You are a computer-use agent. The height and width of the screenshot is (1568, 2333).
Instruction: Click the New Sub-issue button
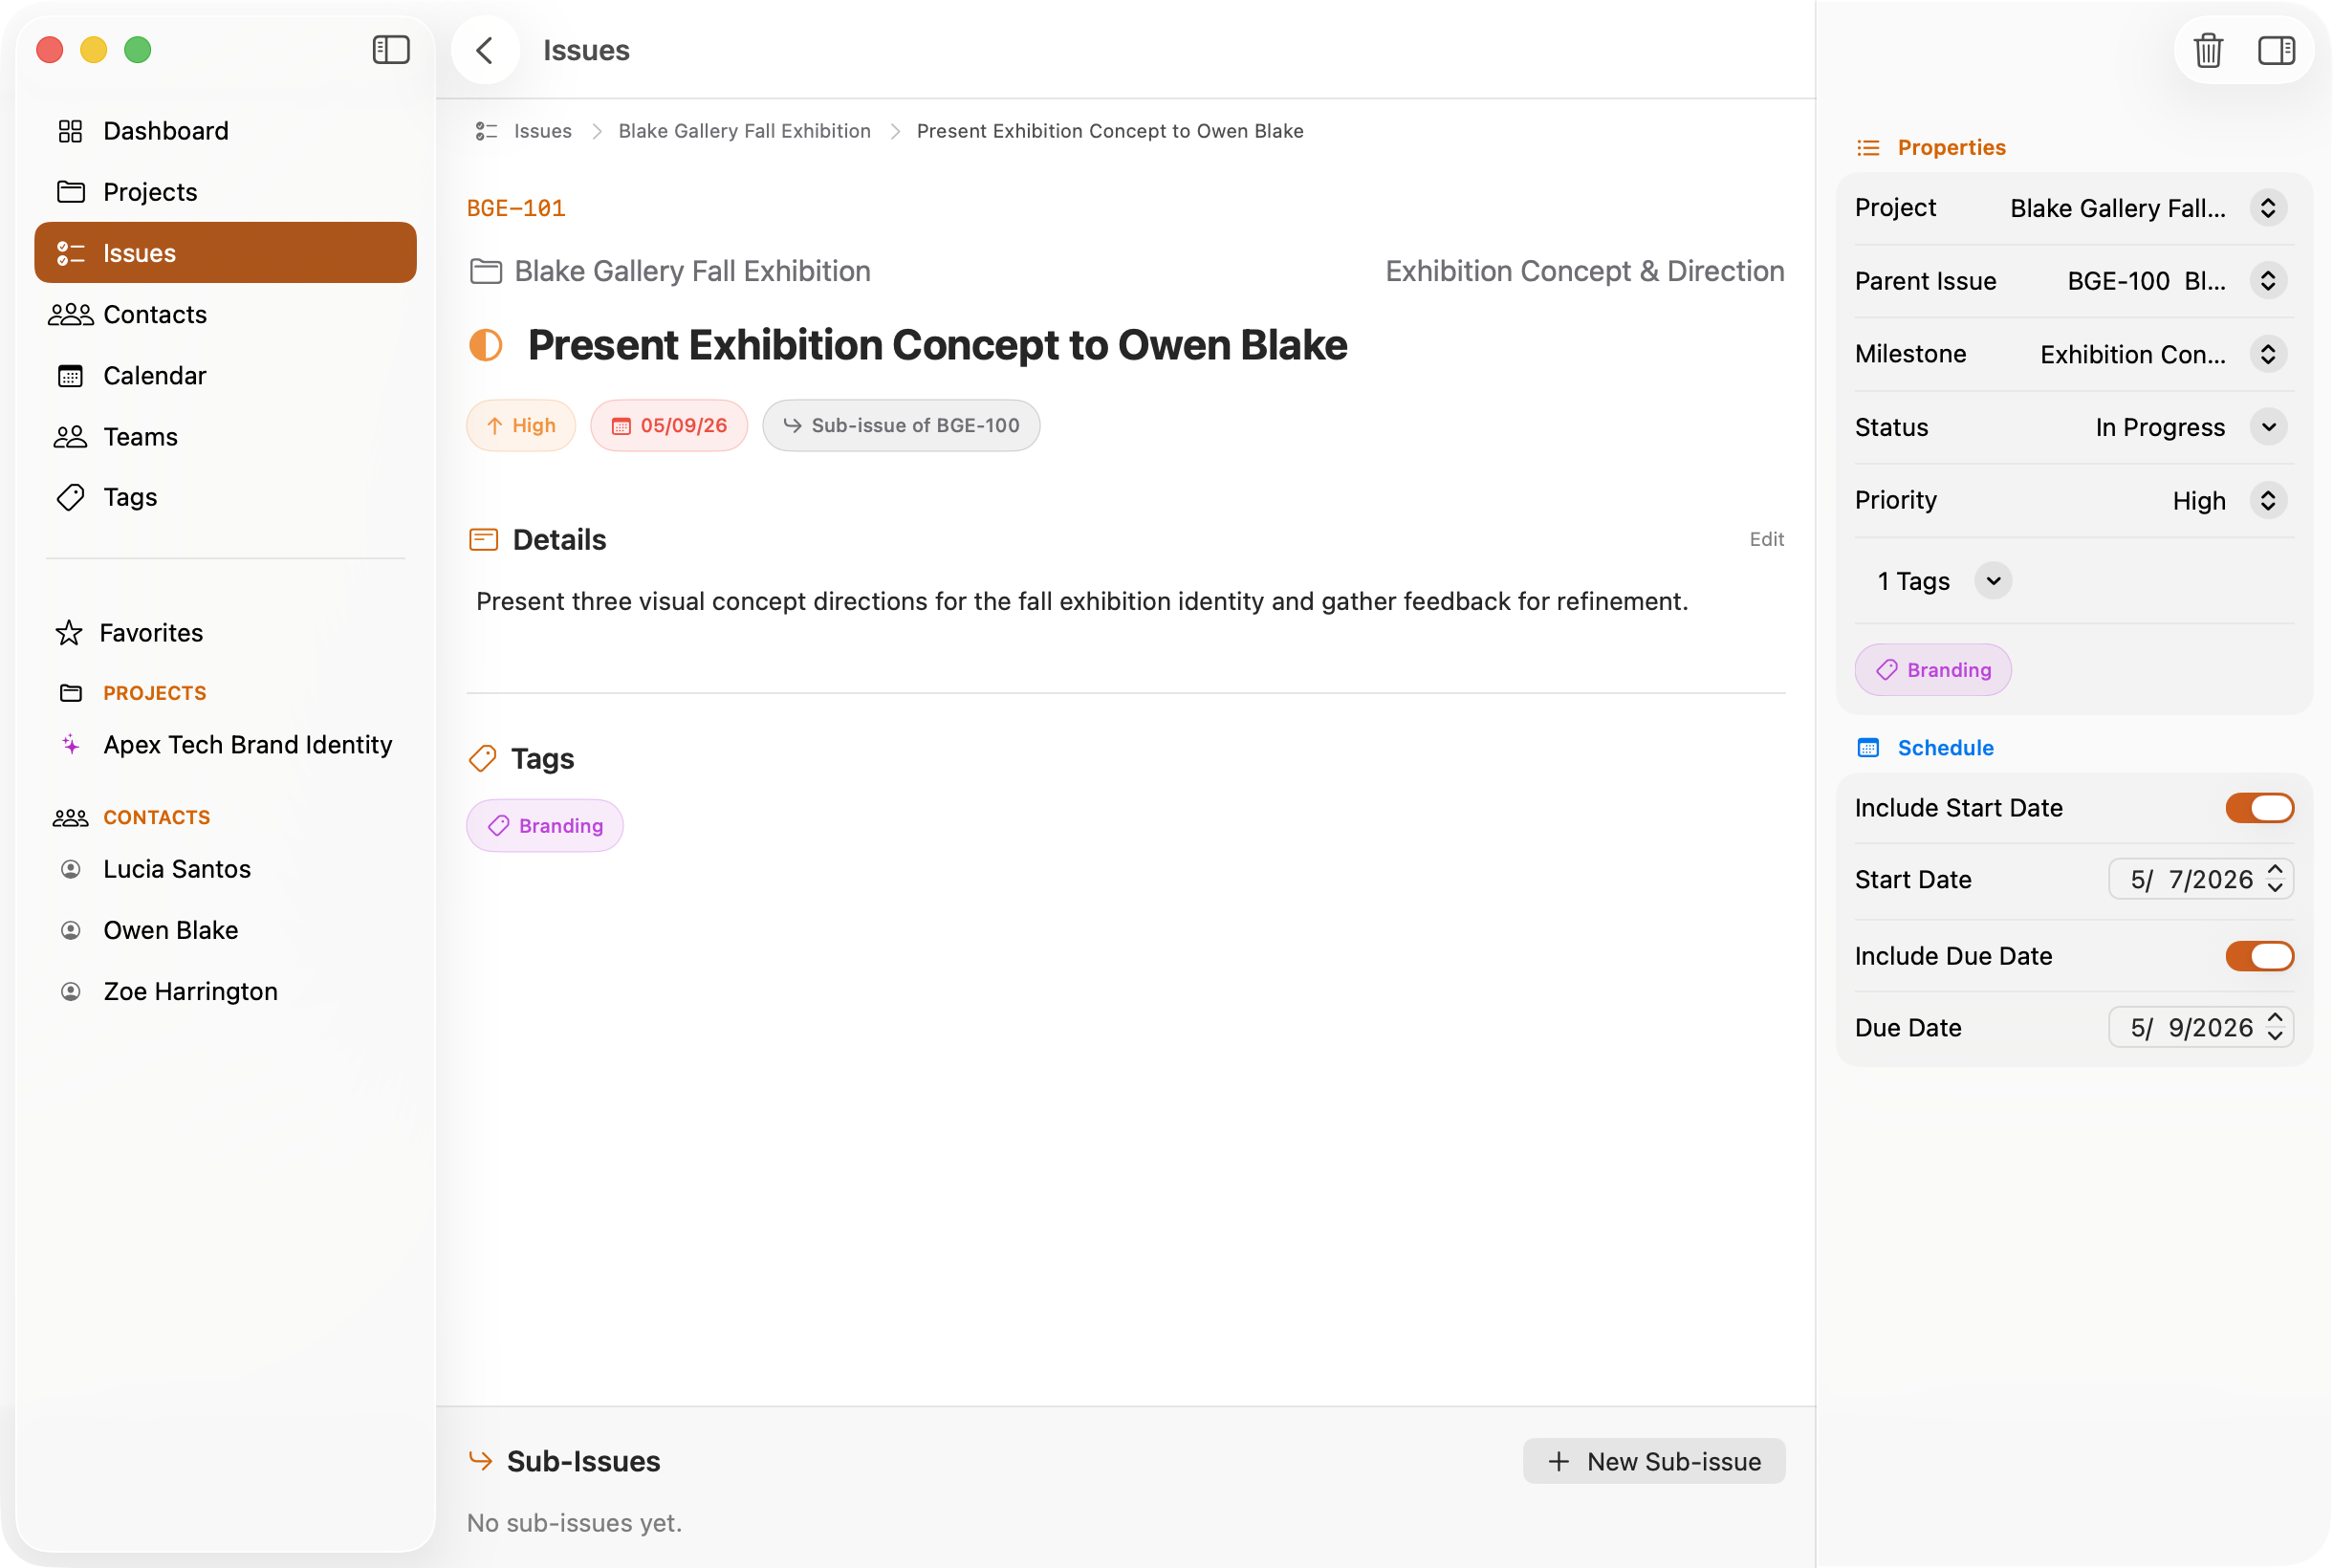click(1654, 1461)
